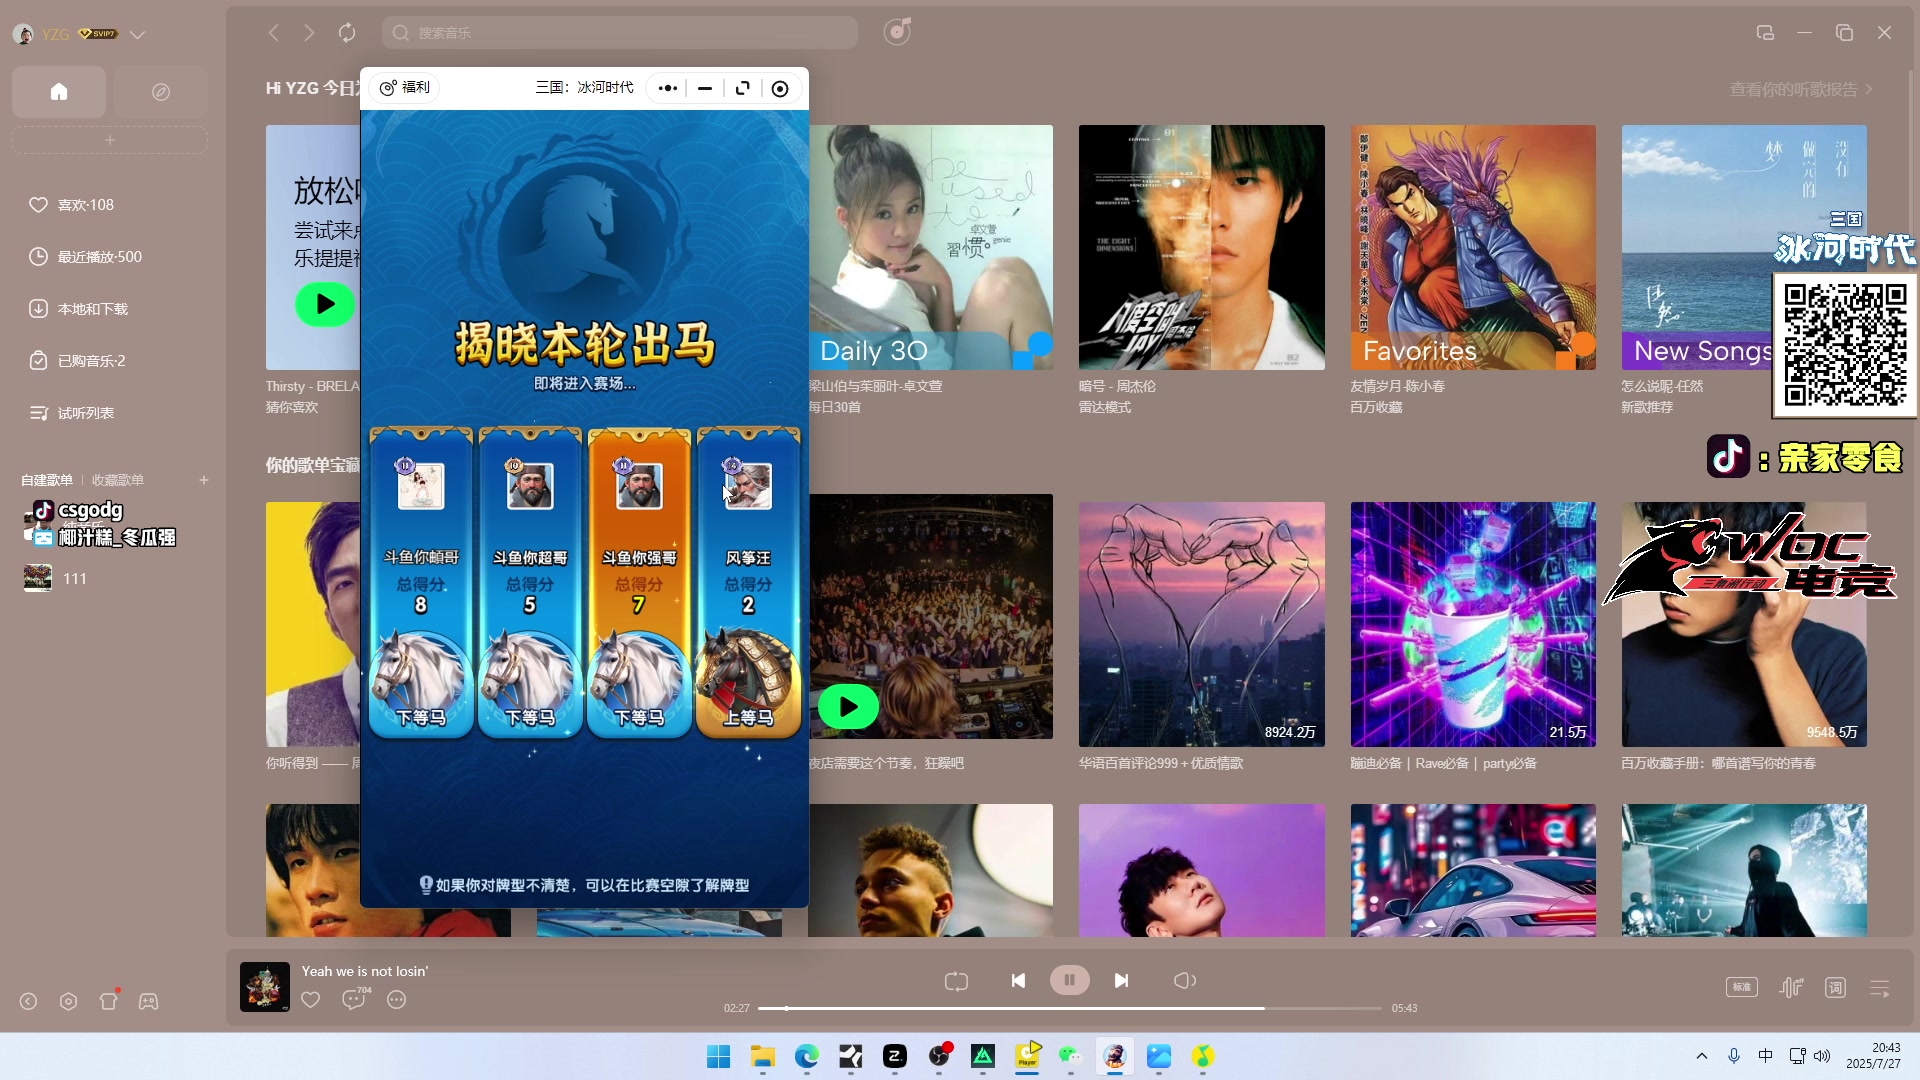Screen dimensions: 1920x1080
Task: Skip to previous track
Action: coord(1018,981)
